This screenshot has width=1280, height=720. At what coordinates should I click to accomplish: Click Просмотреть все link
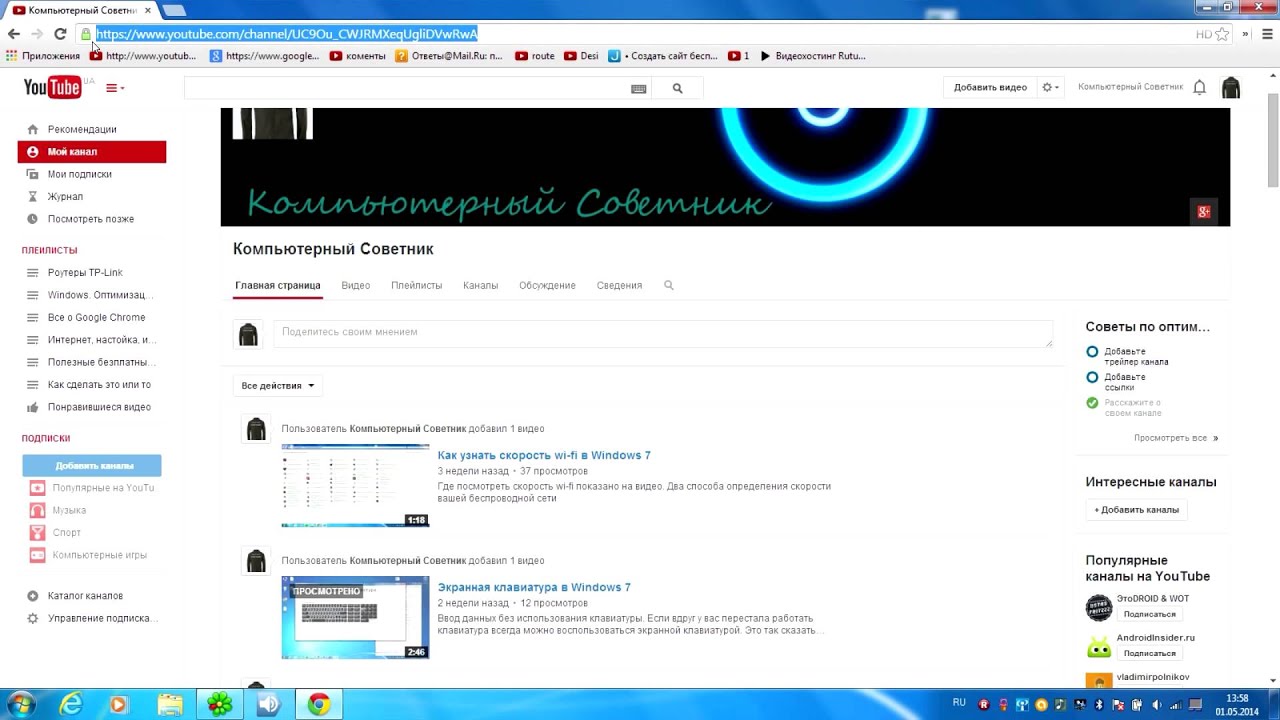[x=1175, y=438]
